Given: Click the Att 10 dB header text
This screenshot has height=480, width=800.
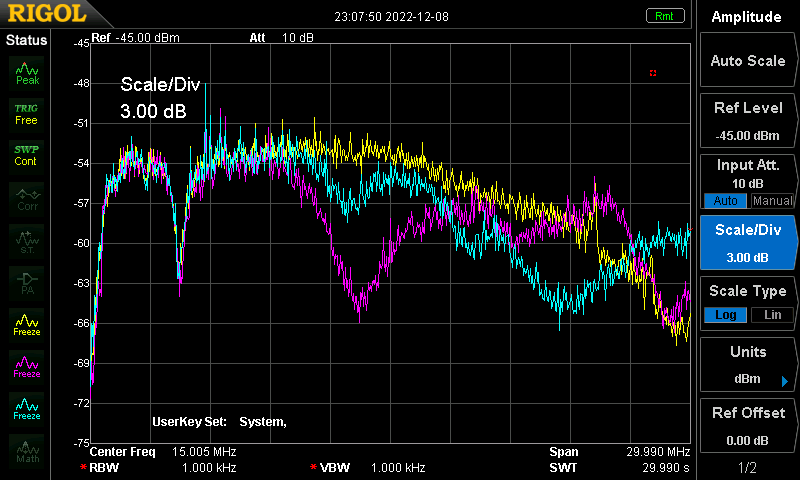Looking at the screenshot, I should (x=281, y=37).
